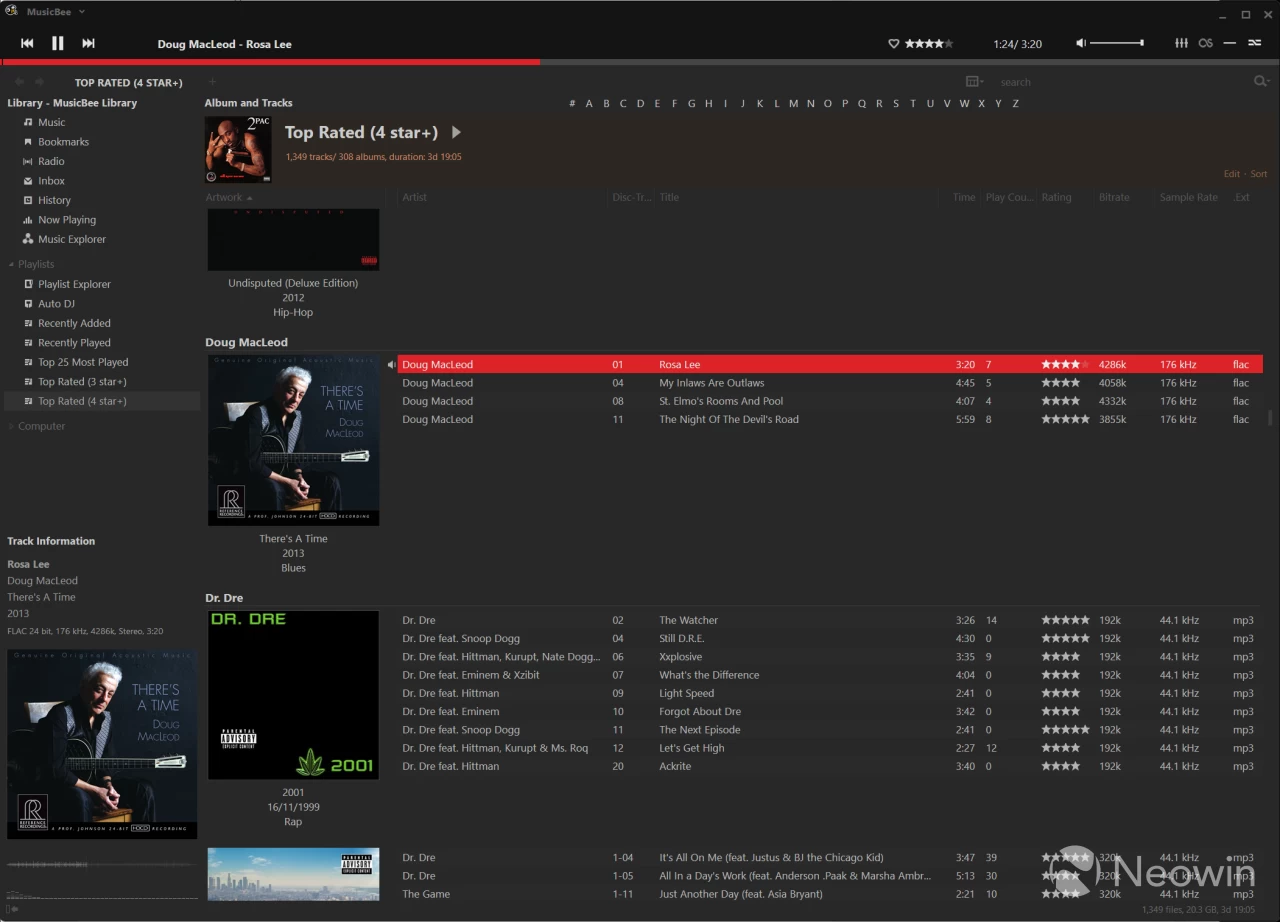This screenshot has height=922, width=1280.
Task: Open Radio in the sidebar
Action: pyautogui.click(x=51, y=161)
